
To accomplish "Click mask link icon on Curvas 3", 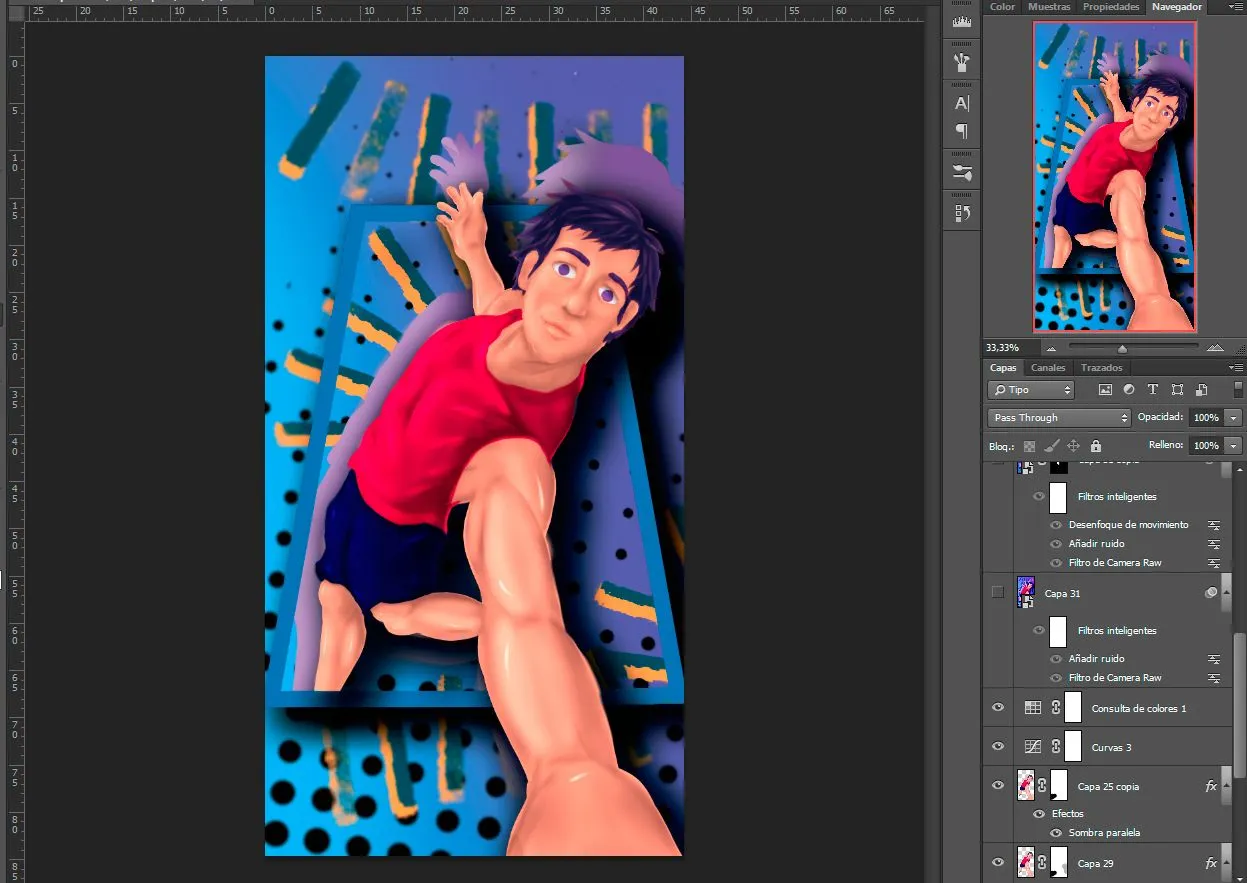I will [x=1055, y=747].
